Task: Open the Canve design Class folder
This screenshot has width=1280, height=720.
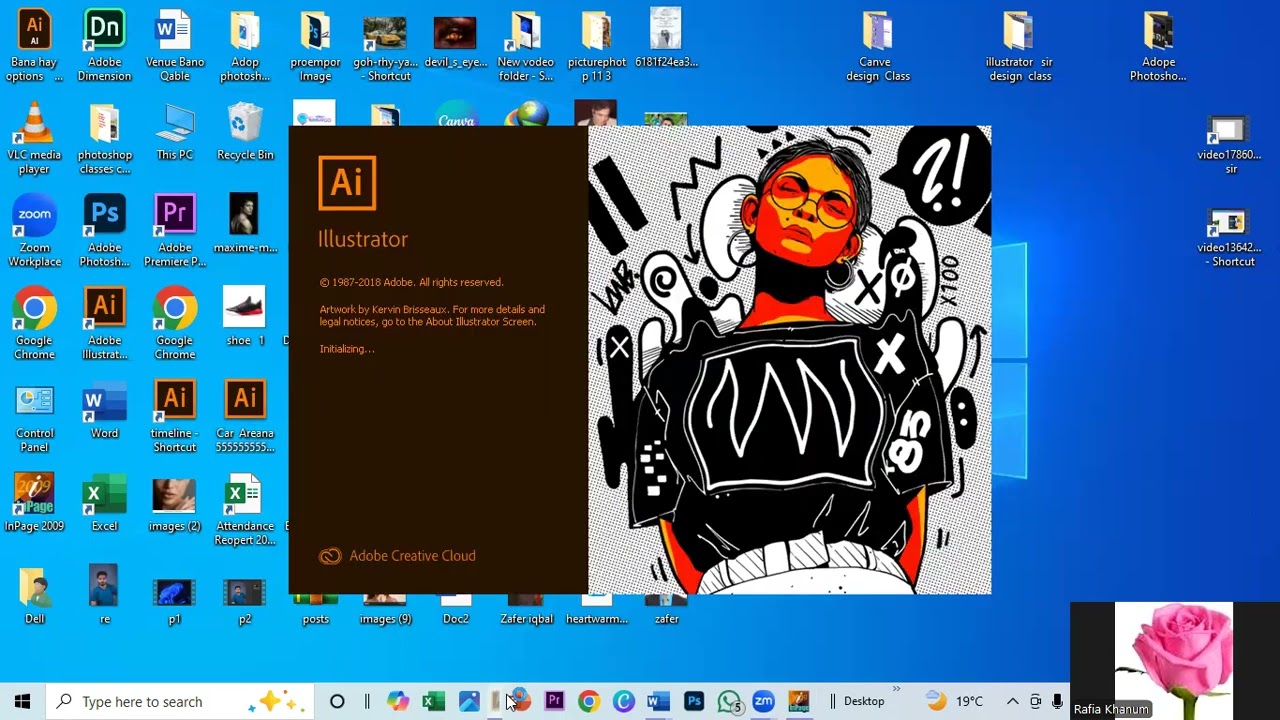Action: click(x=877, y=45)
